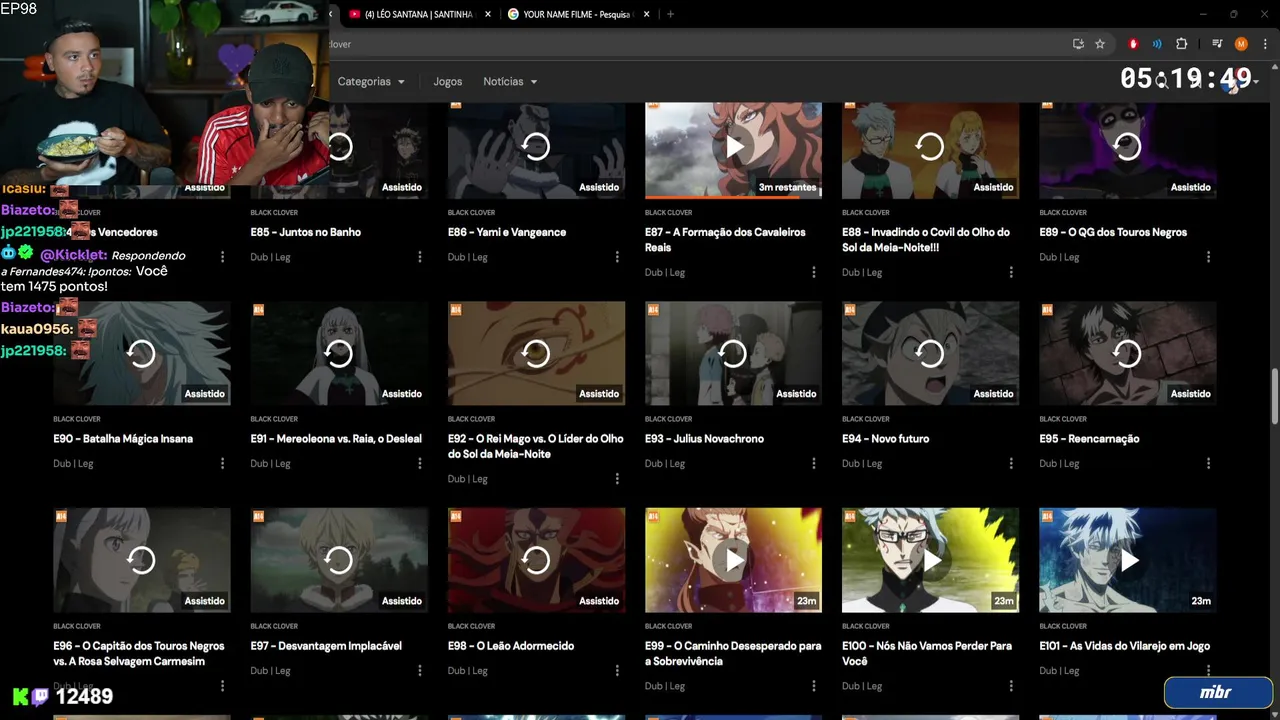Replay episode E96 thumbnail

142,560
